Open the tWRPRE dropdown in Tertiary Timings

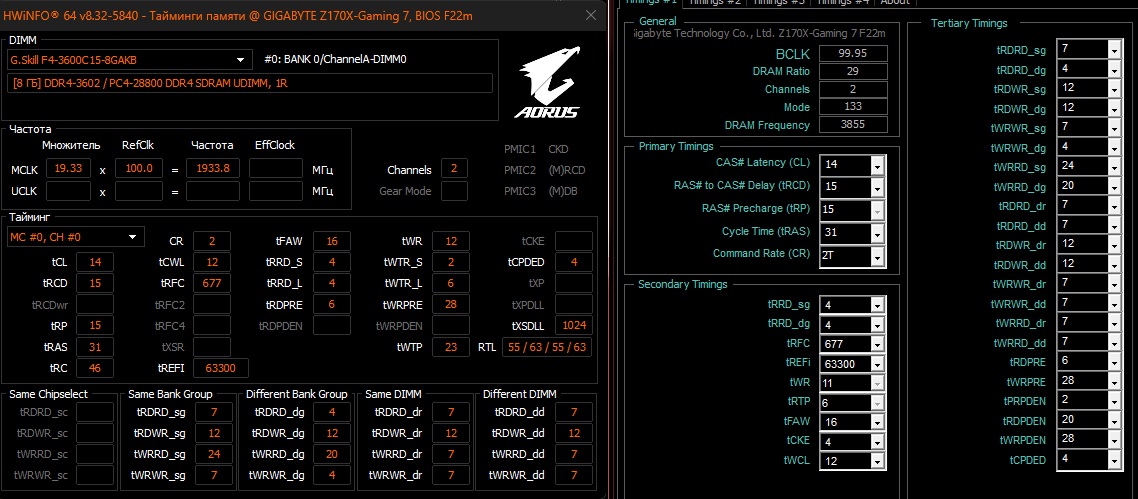1114,381
